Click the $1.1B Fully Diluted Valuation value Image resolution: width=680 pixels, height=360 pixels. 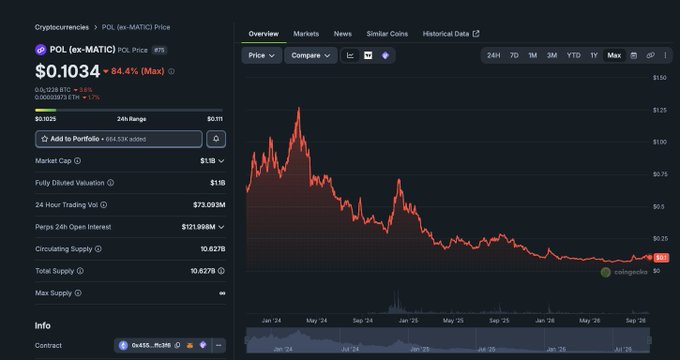point(218,183)
